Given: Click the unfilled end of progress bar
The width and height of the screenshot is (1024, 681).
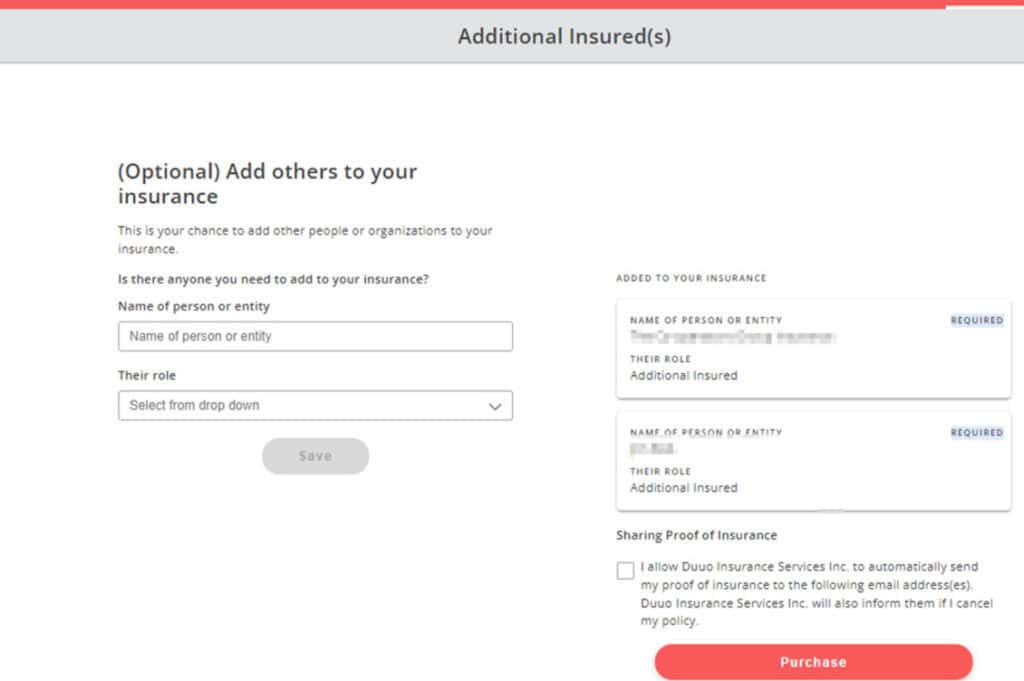Looking at the screenshot, I should point(985,4).
